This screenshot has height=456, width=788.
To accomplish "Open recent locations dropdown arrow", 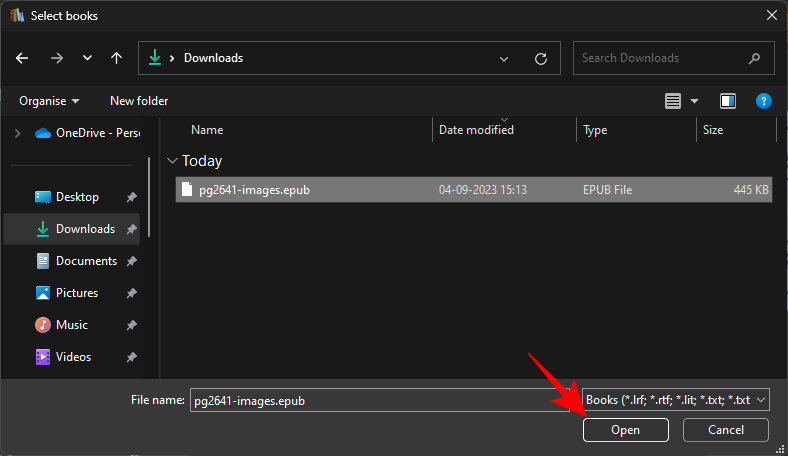I will coord(86,58).
